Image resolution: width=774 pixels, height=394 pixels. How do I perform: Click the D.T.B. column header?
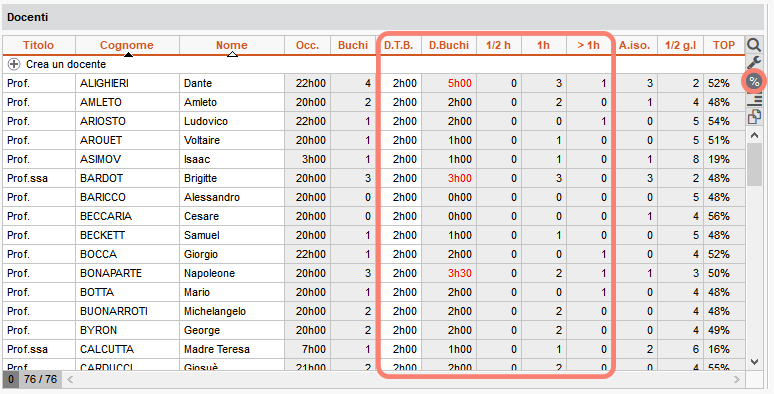(398, 45)
